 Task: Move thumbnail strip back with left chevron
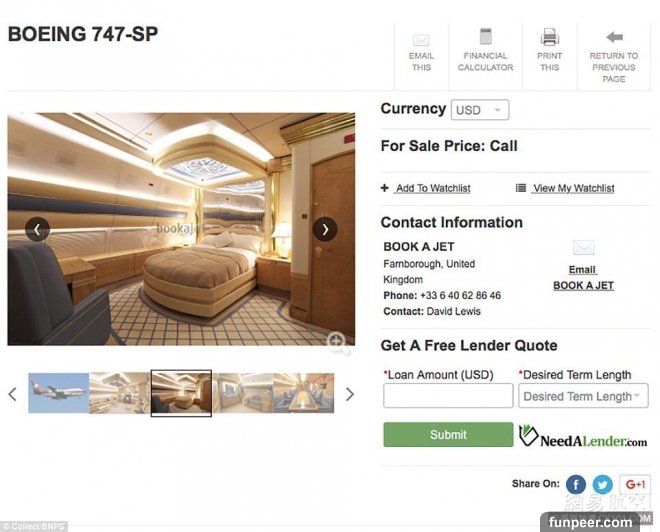click(x=13, y=394)
